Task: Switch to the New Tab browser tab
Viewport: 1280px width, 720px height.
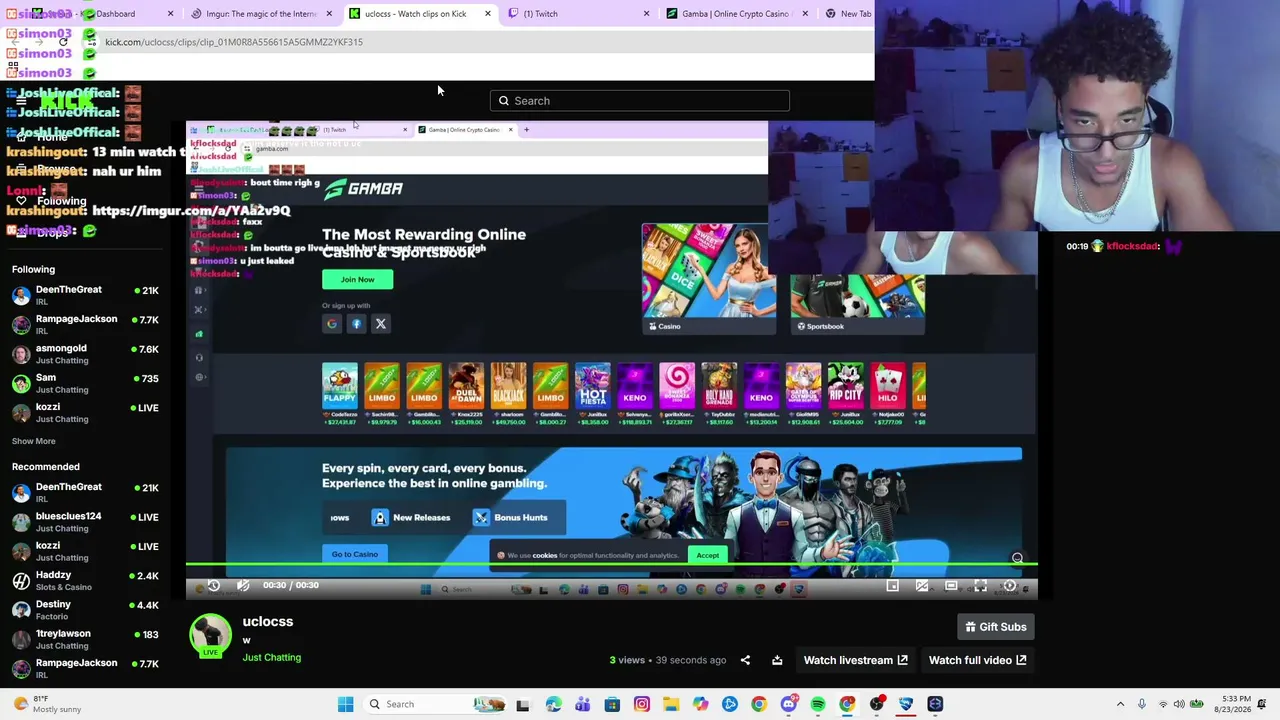Action: (x=848, y=14)
